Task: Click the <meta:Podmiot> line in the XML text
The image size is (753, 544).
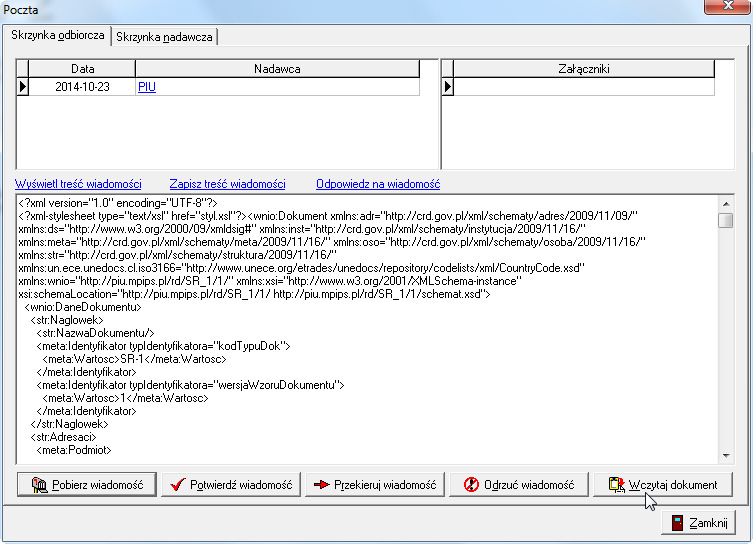Action: coord(74,450)
